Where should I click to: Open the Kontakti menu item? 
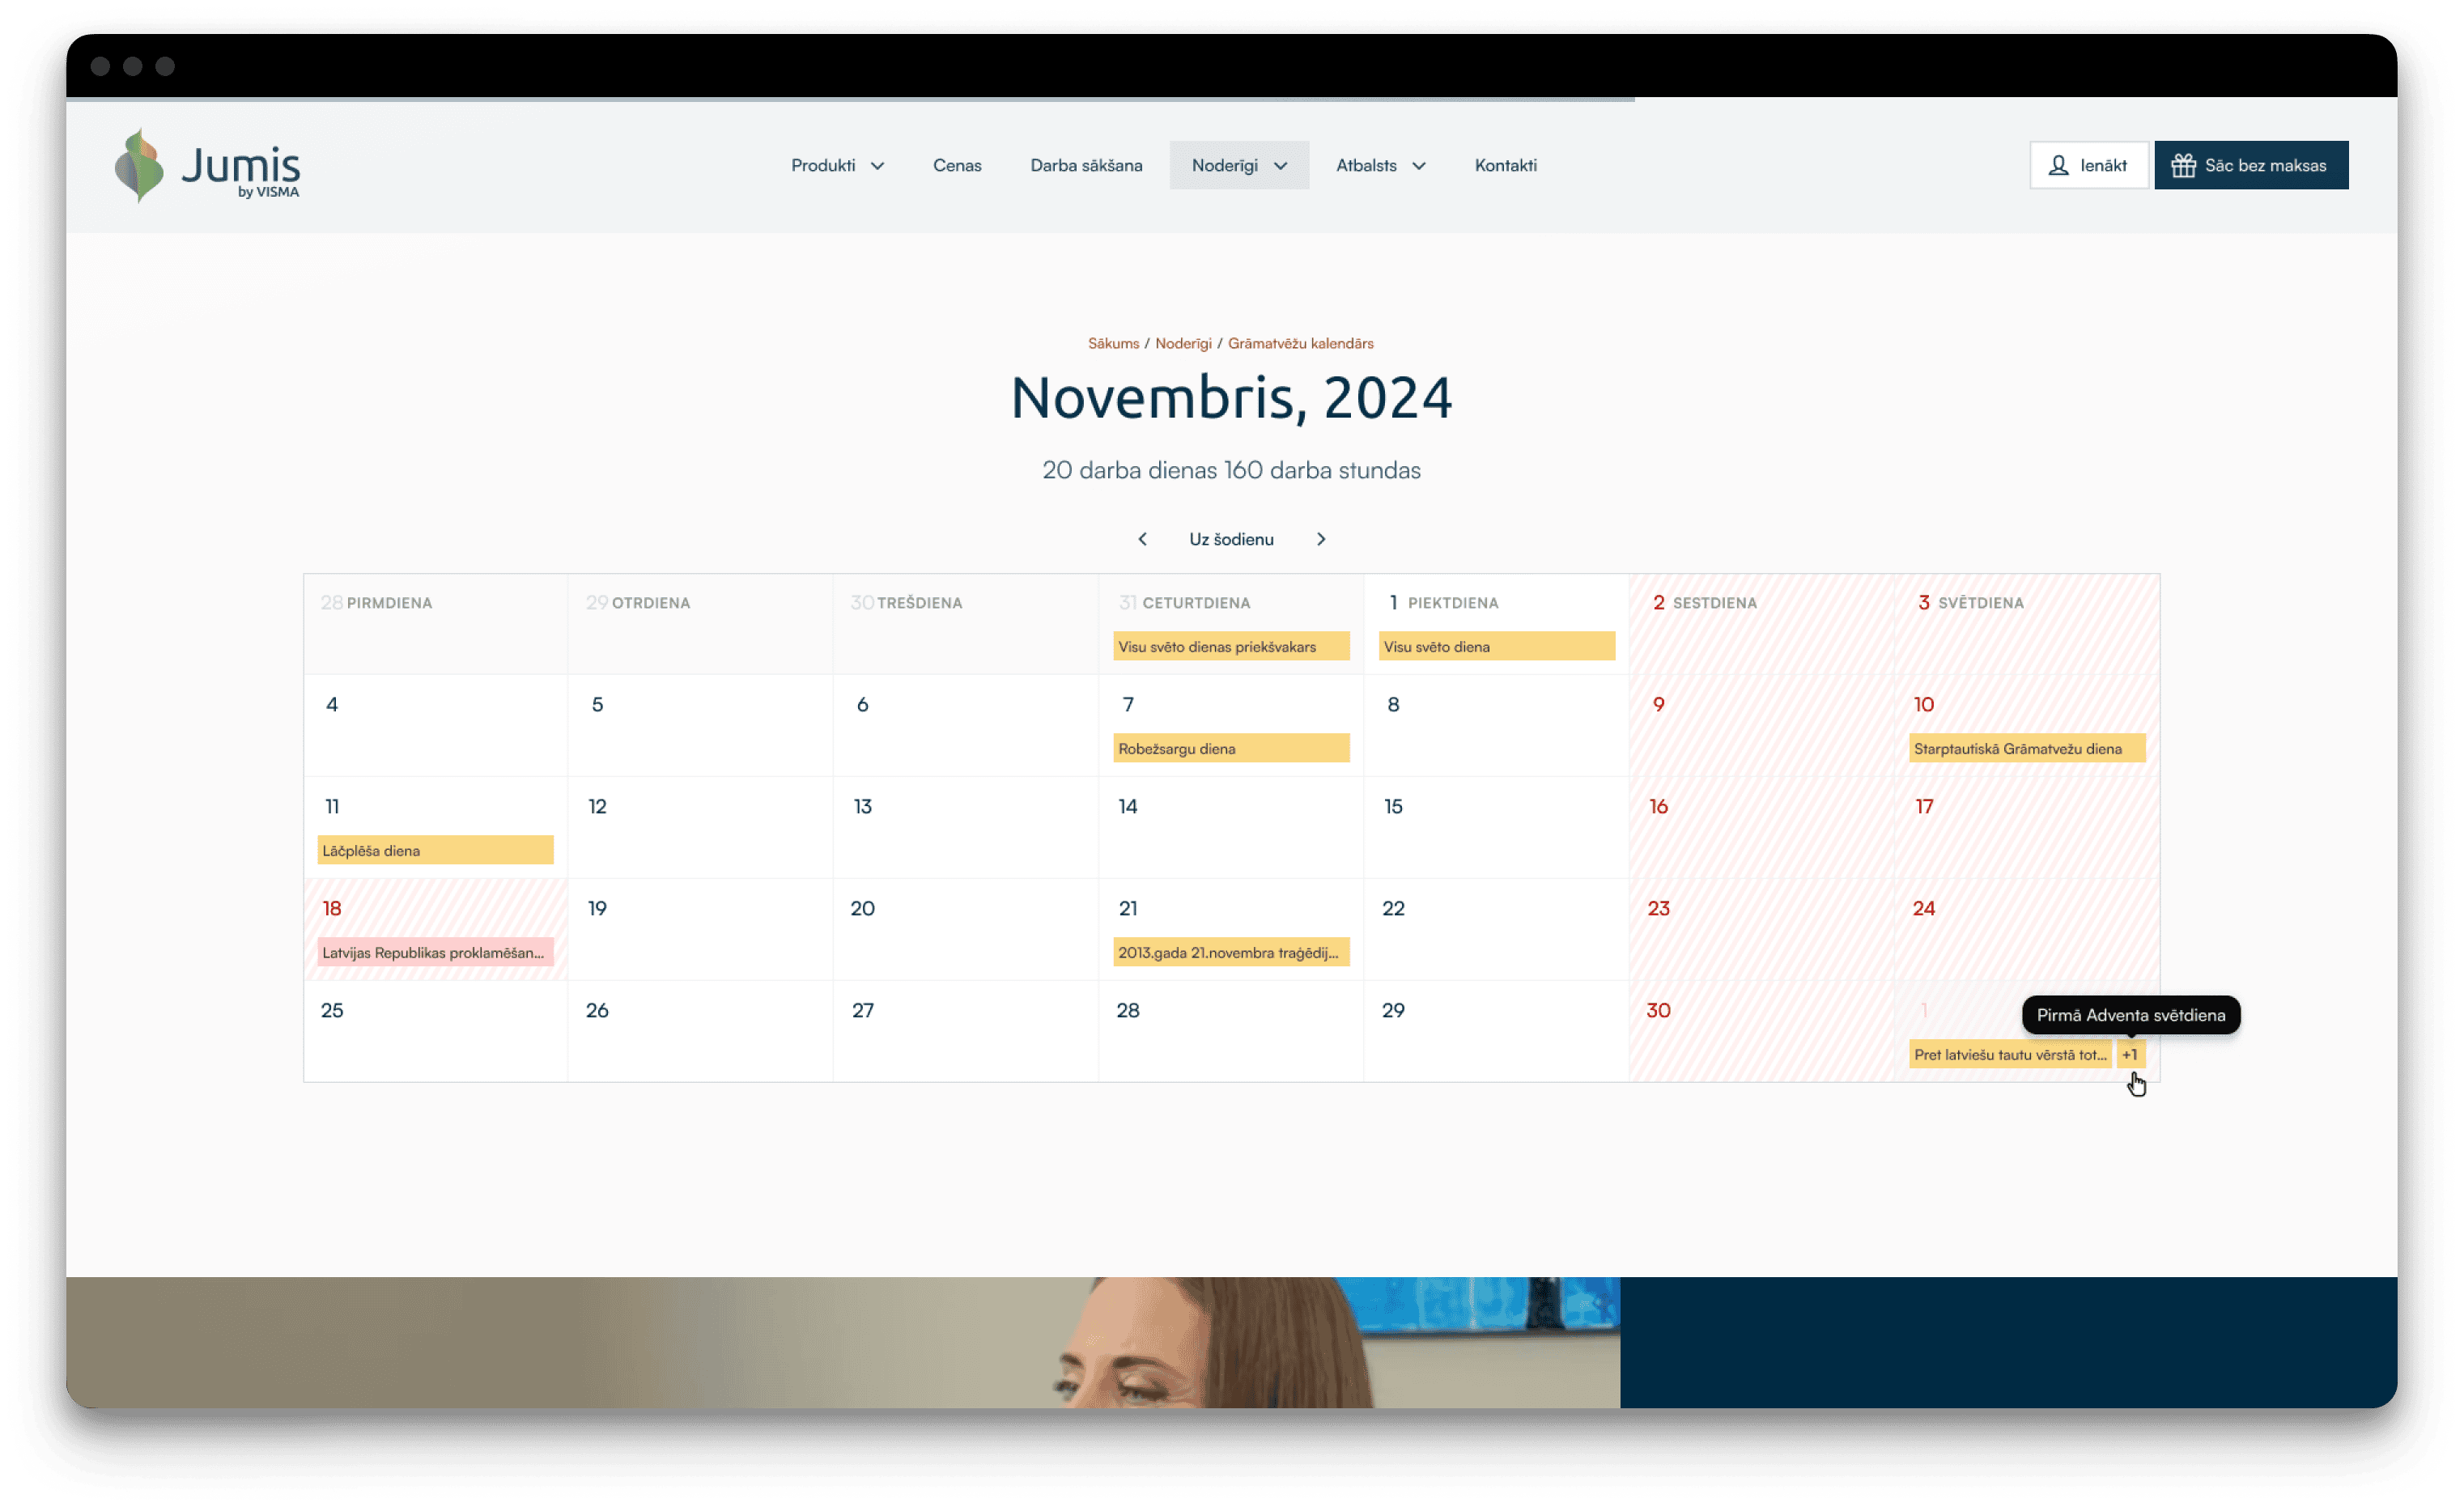point(1505,165)
